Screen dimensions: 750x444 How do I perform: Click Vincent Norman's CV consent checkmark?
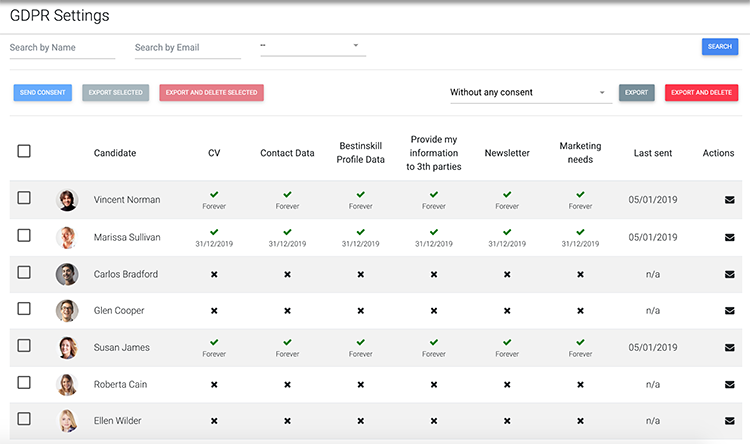214,195
